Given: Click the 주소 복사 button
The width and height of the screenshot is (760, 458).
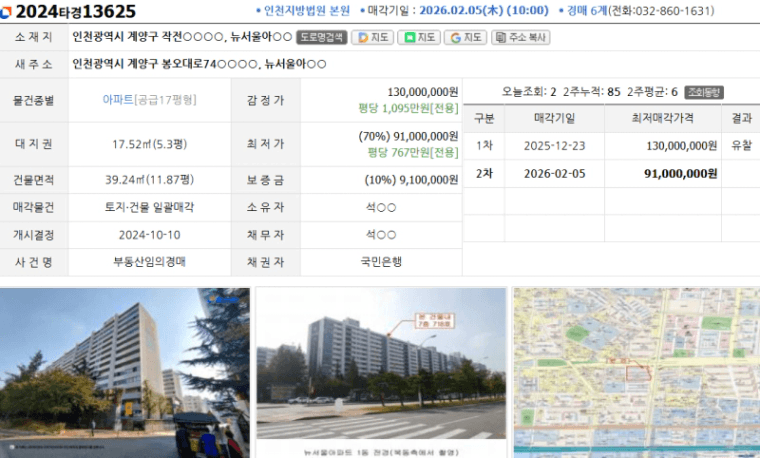Looking at the screenshot, I should 521,37.
